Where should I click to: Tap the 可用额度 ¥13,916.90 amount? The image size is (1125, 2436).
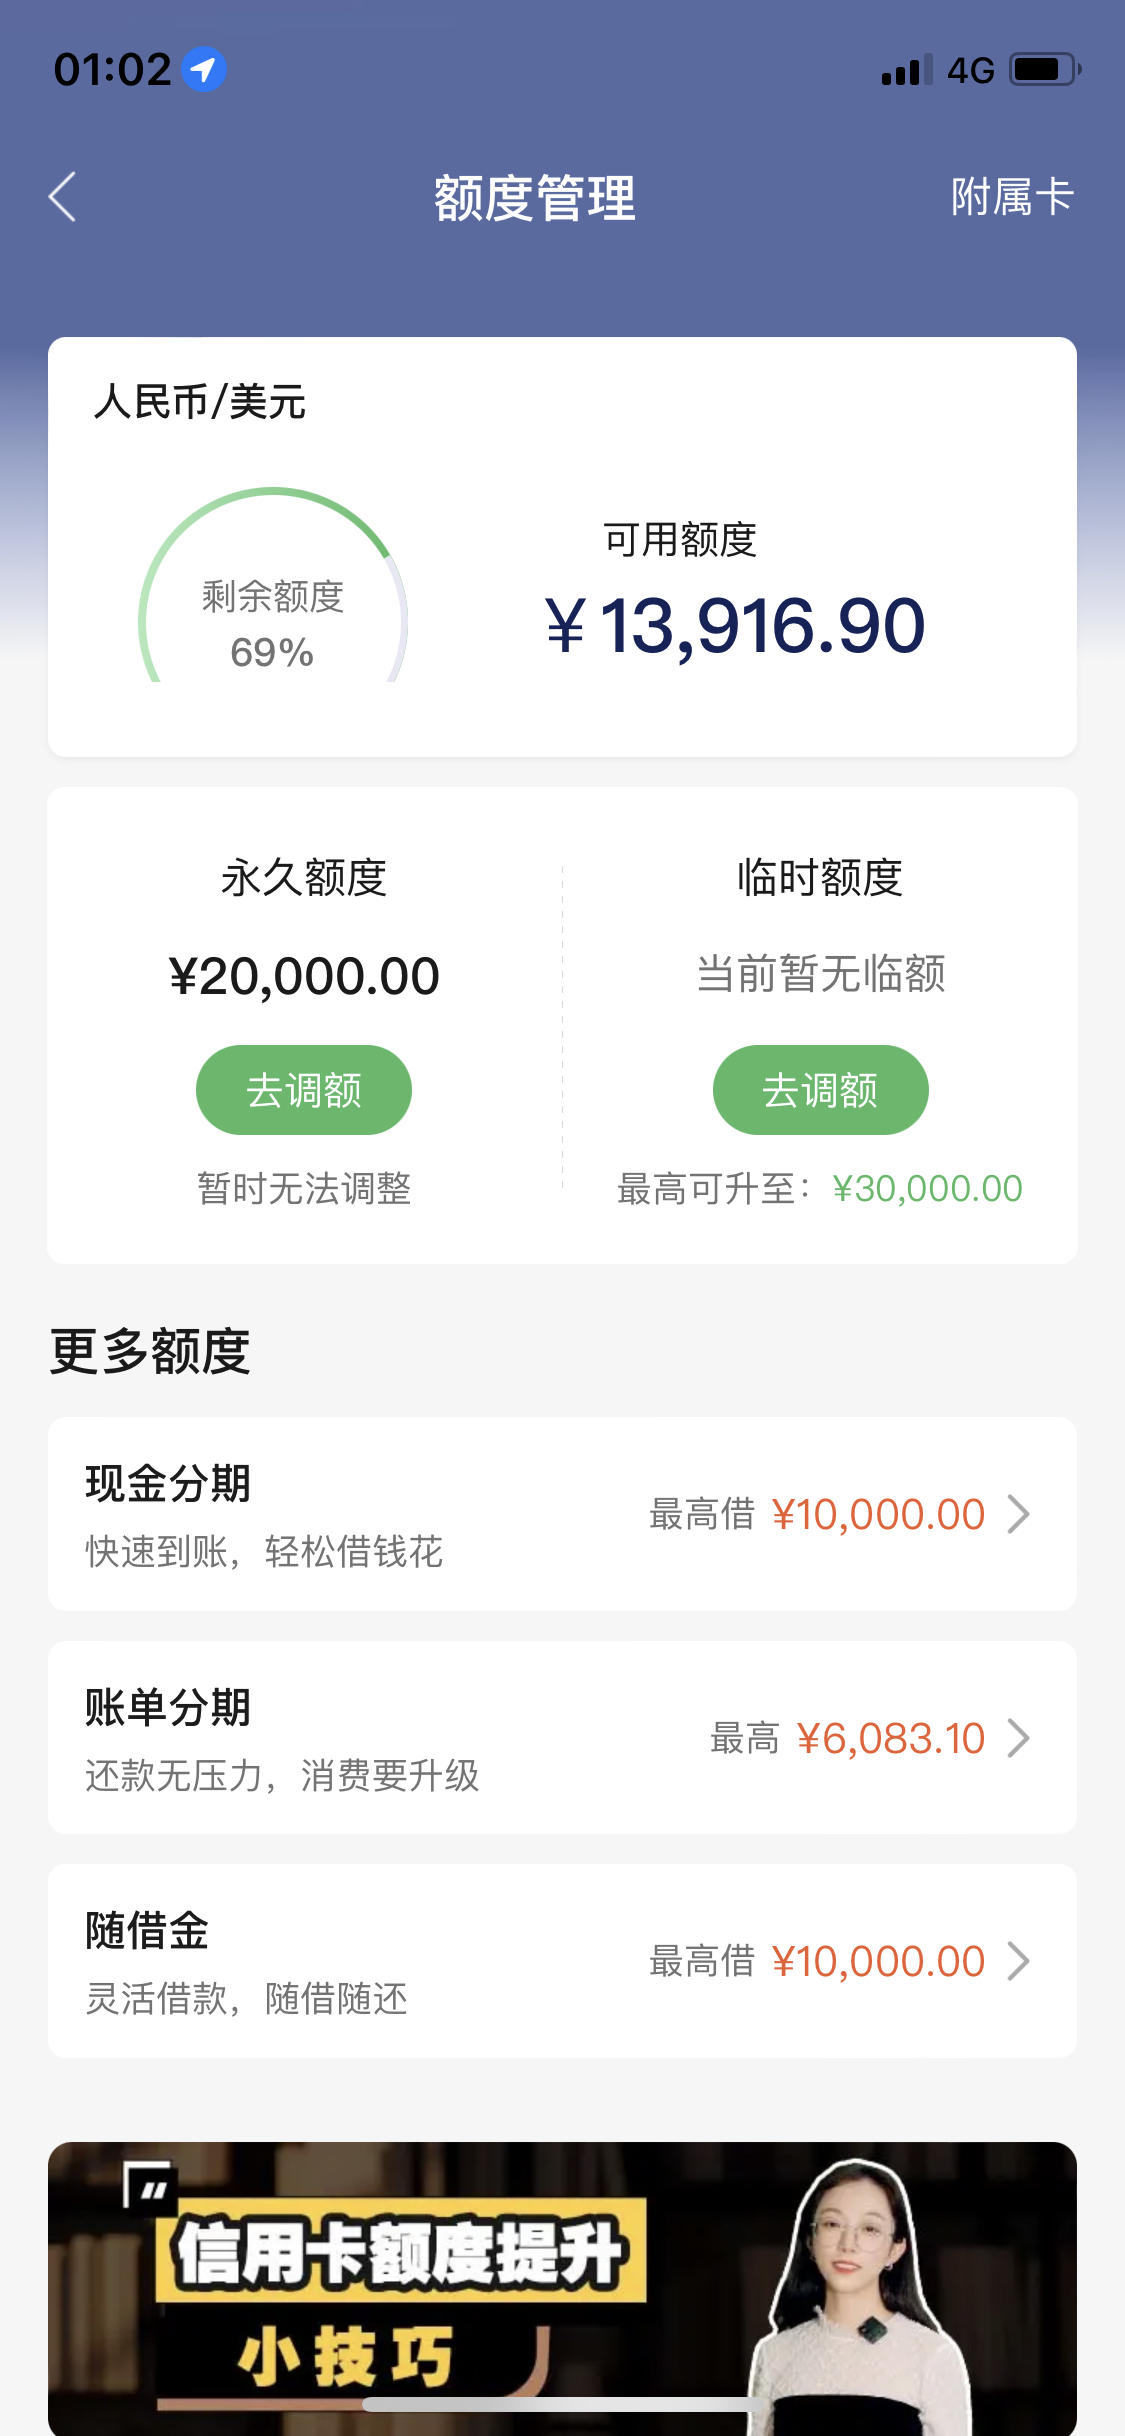pyautogui.click(x=736, y=626)
